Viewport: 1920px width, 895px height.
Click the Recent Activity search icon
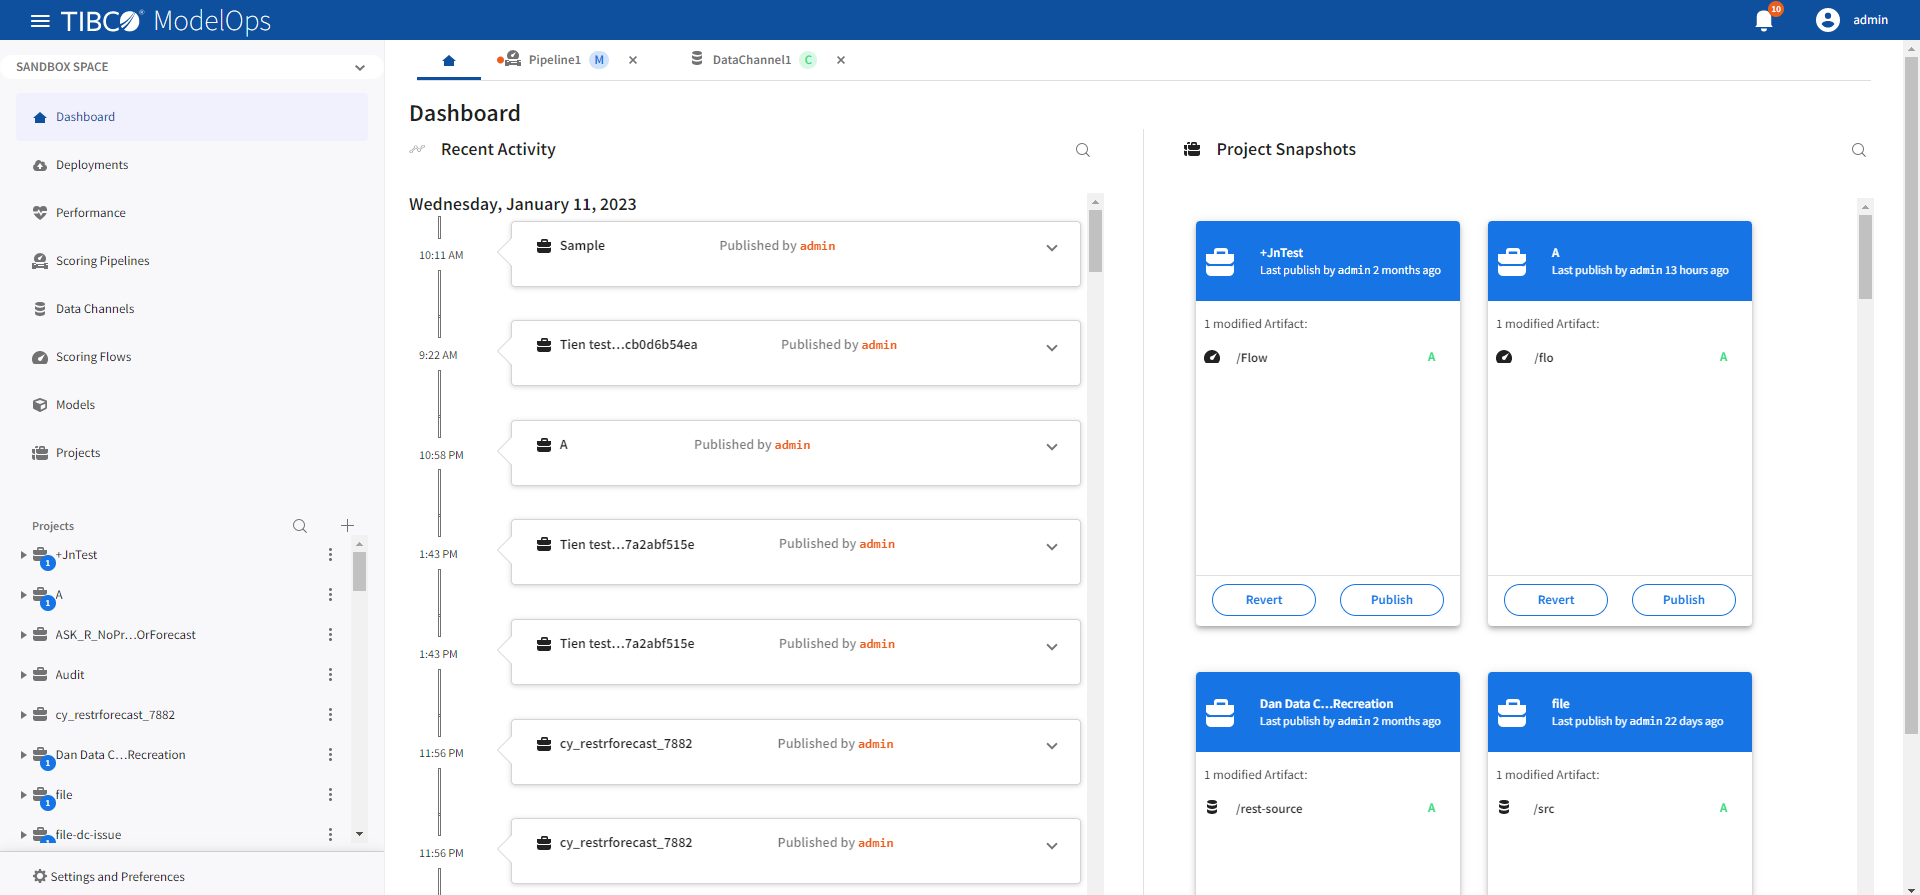(x=1082, y=150)
